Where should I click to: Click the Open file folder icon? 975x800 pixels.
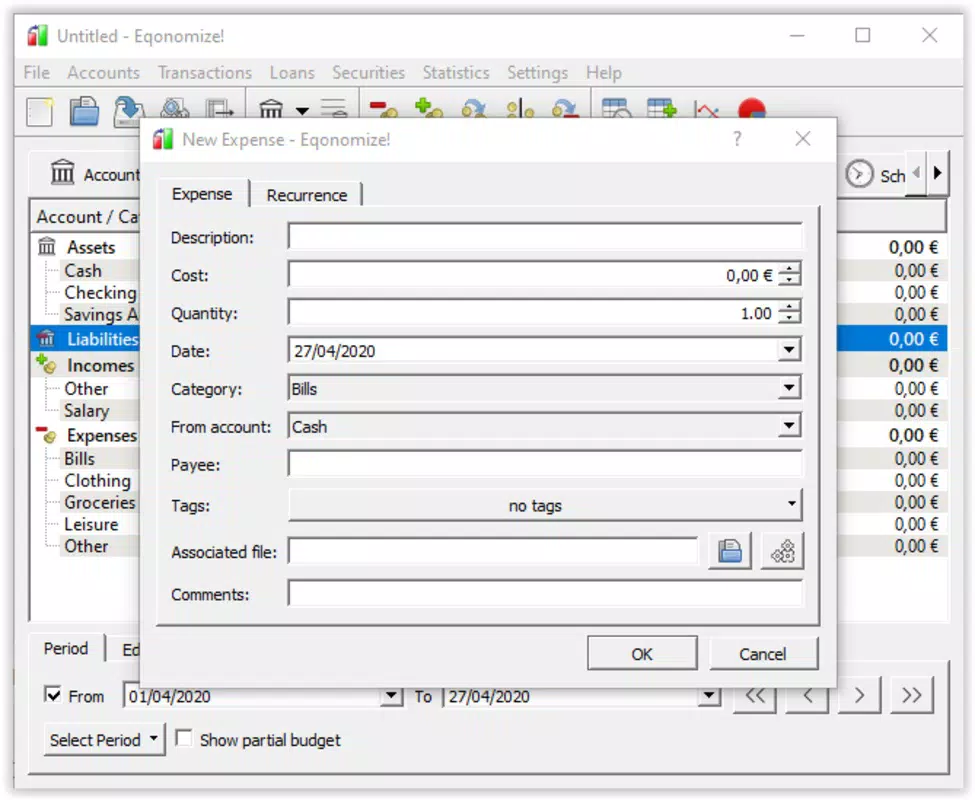[85, 112]
